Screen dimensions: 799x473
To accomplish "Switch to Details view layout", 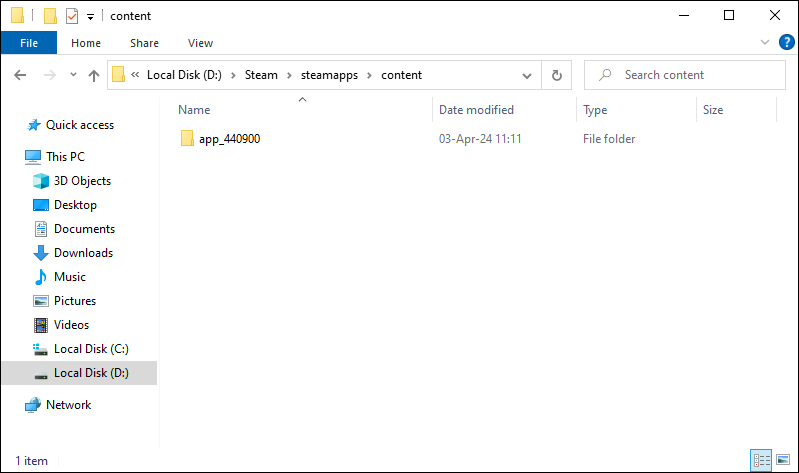I will click(x=762, y=460).
